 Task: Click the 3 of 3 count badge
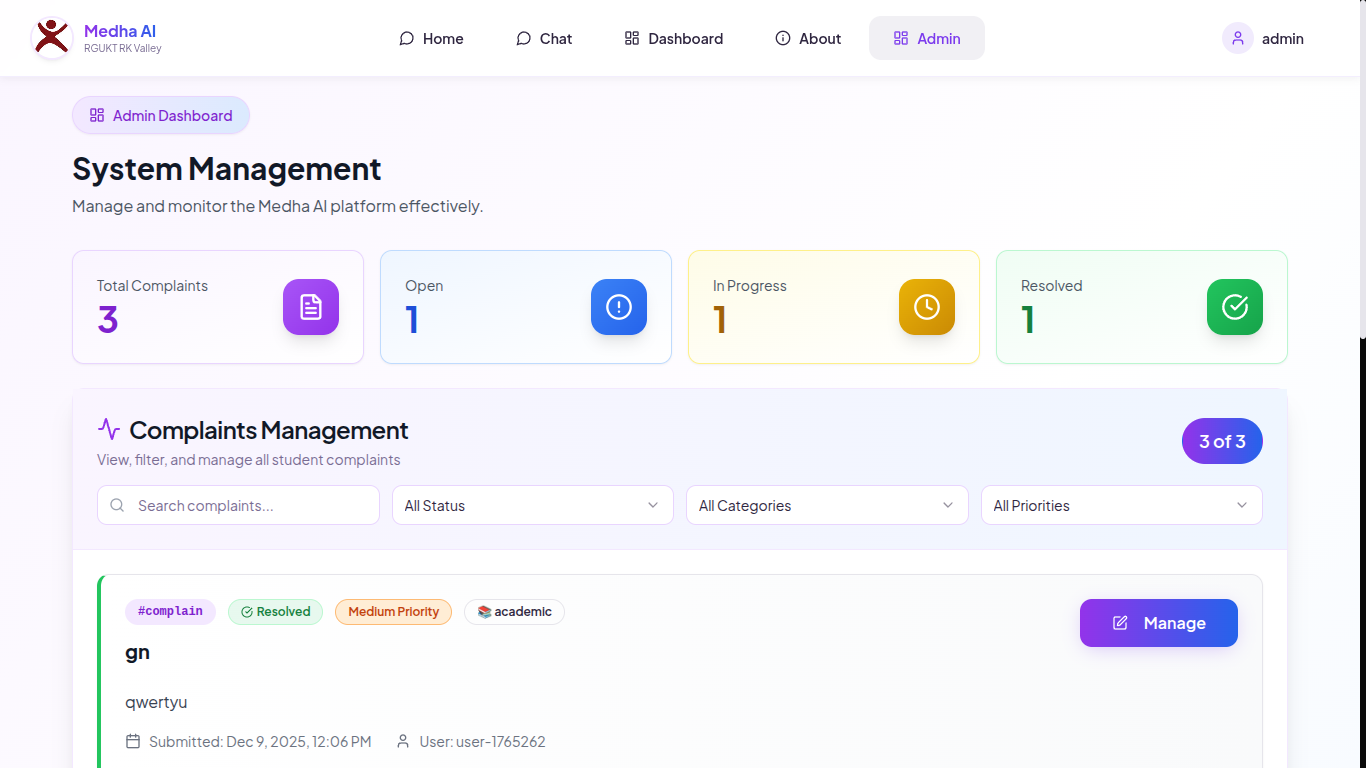[x=1222, y=441]
